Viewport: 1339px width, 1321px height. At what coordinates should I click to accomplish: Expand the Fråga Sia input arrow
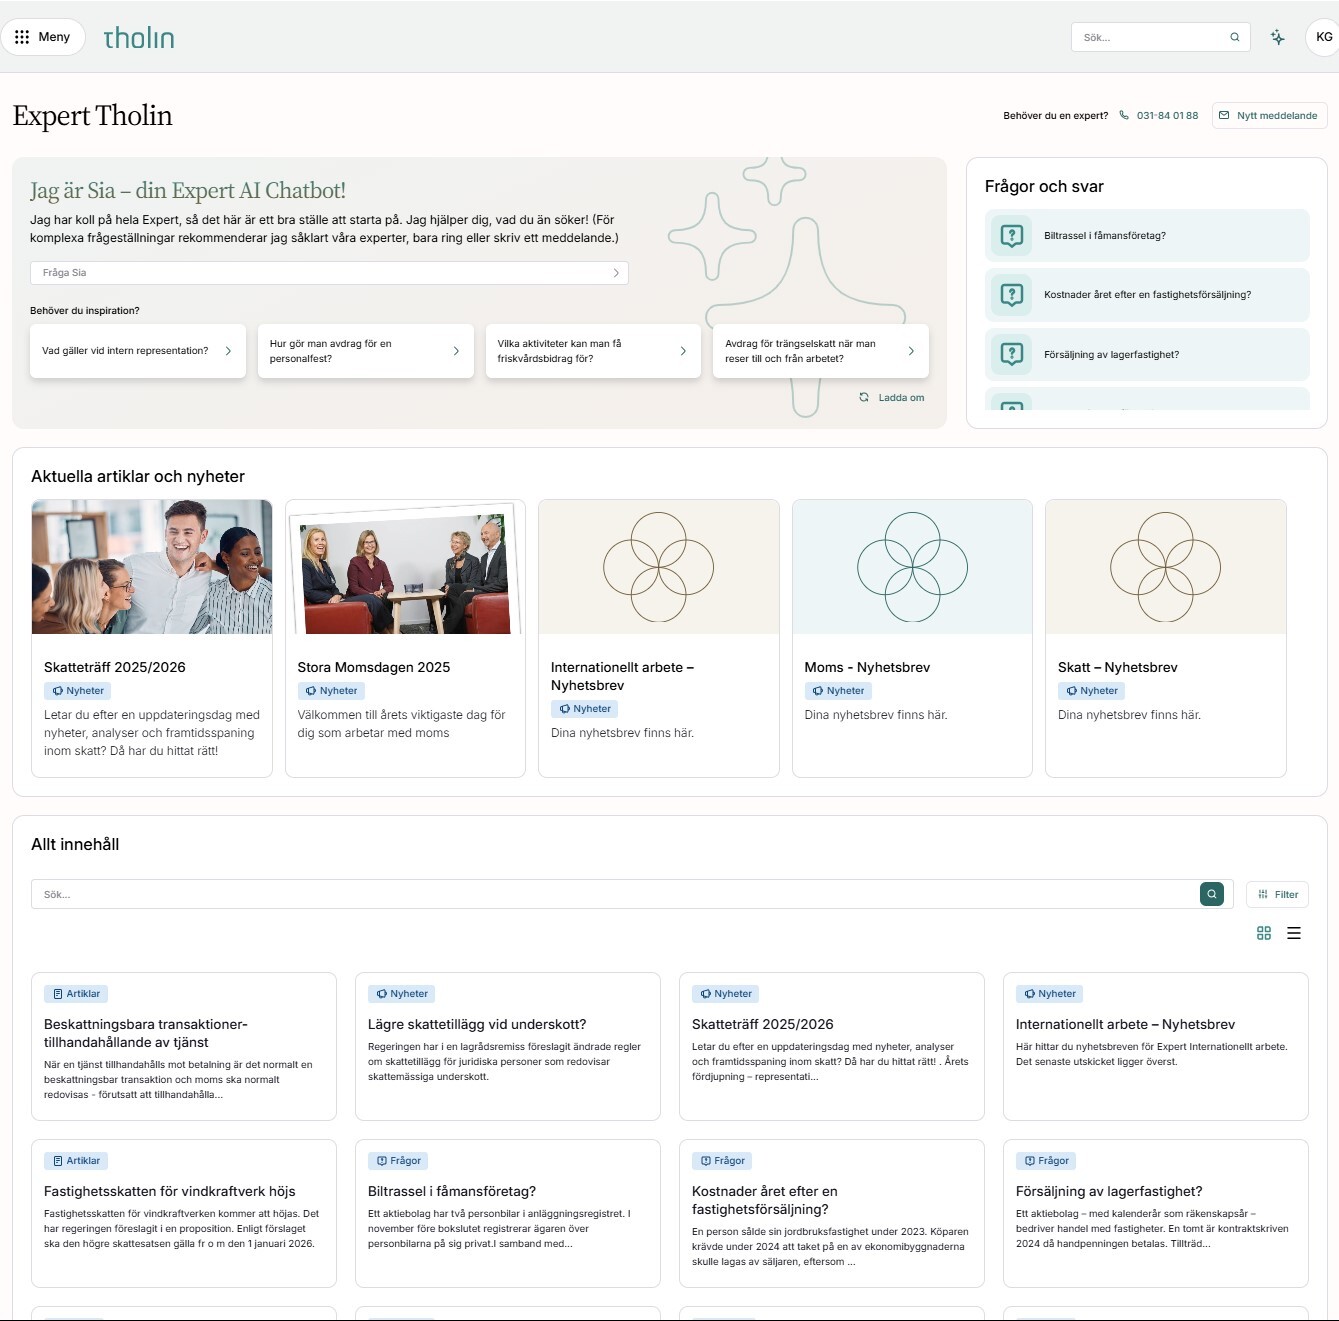[x=616, y=272]
